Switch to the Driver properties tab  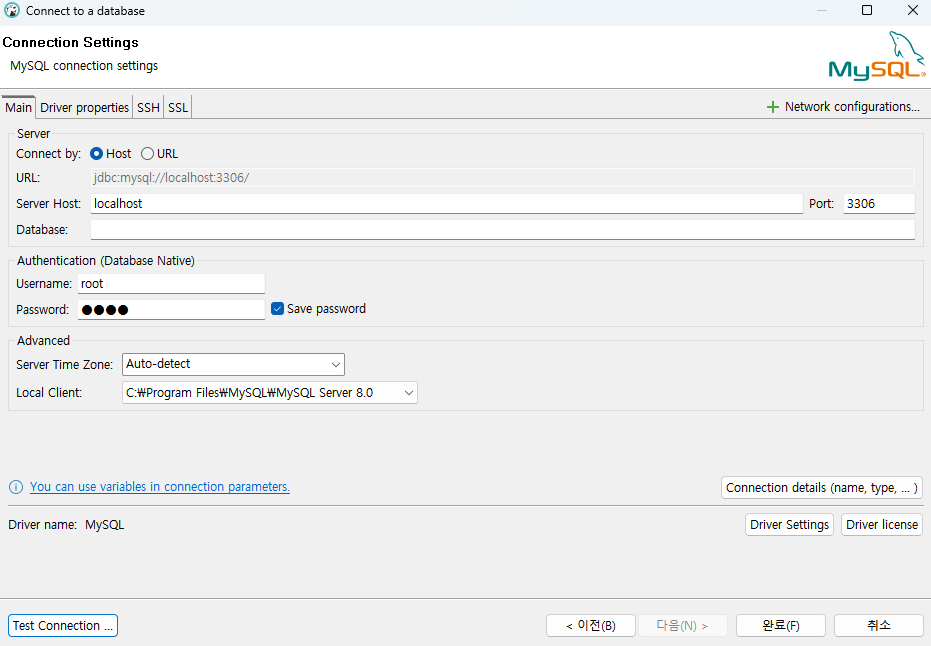pos(84,107)
